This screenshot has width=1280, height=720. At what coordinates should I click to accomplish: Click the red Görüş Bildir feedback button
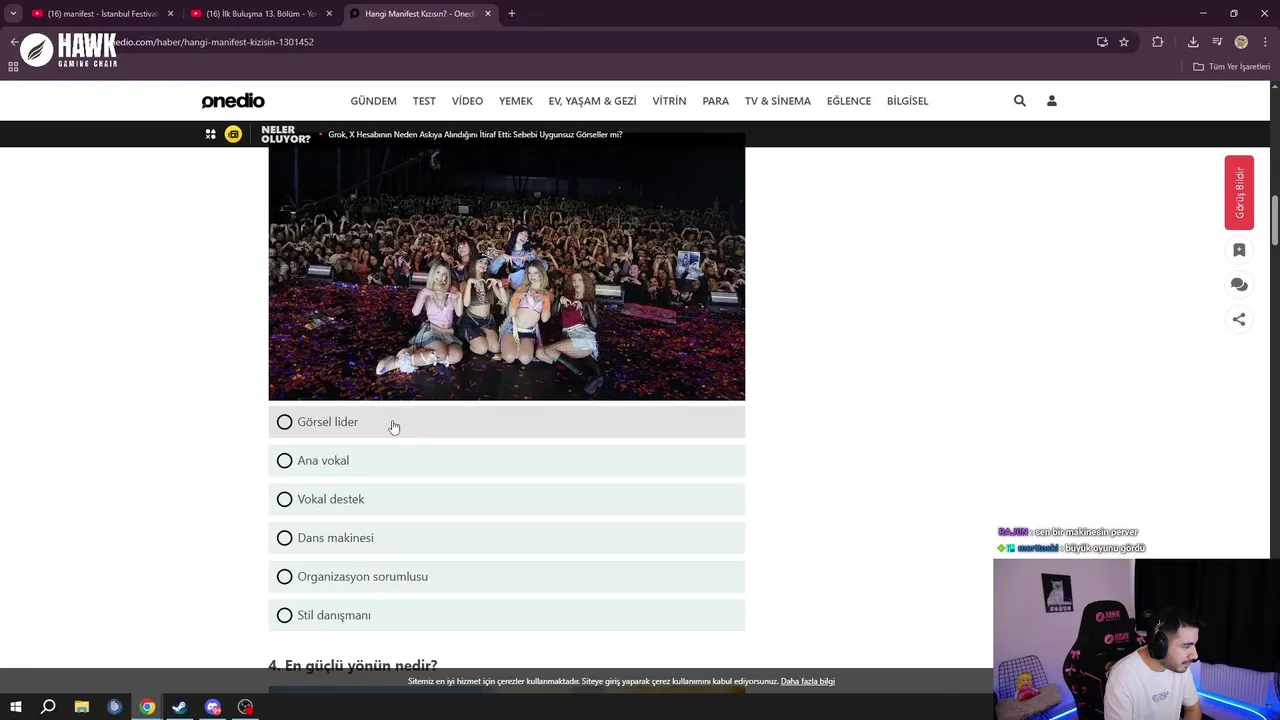pyautogui.click(x=1239, y=192)
